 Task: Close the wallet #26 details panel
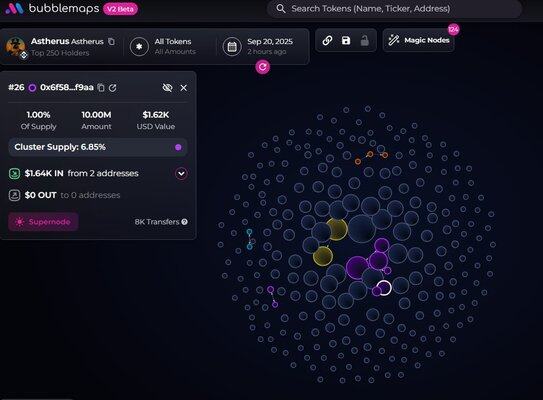[184, 88]
